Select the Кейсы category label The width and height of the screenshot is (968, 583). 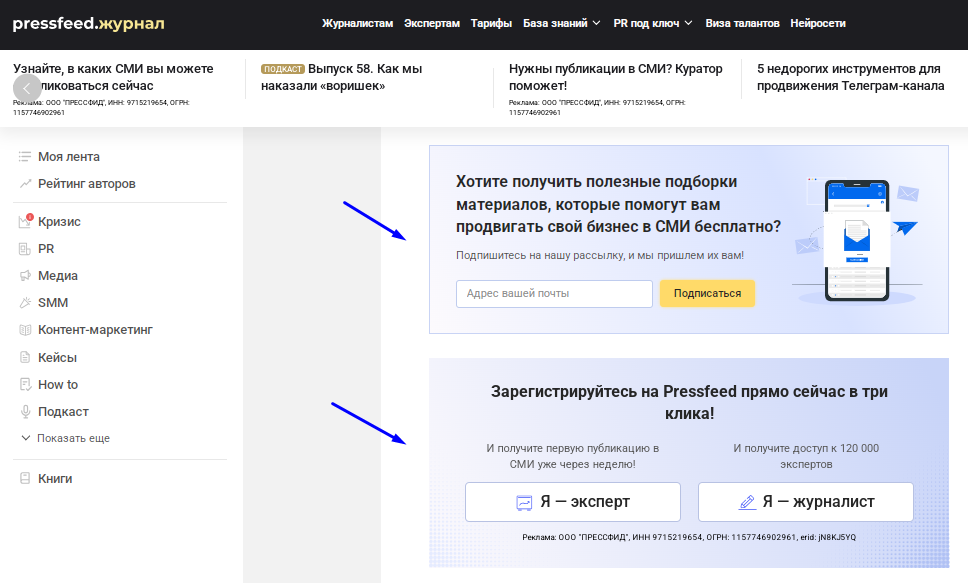click(x=57, y=358)
